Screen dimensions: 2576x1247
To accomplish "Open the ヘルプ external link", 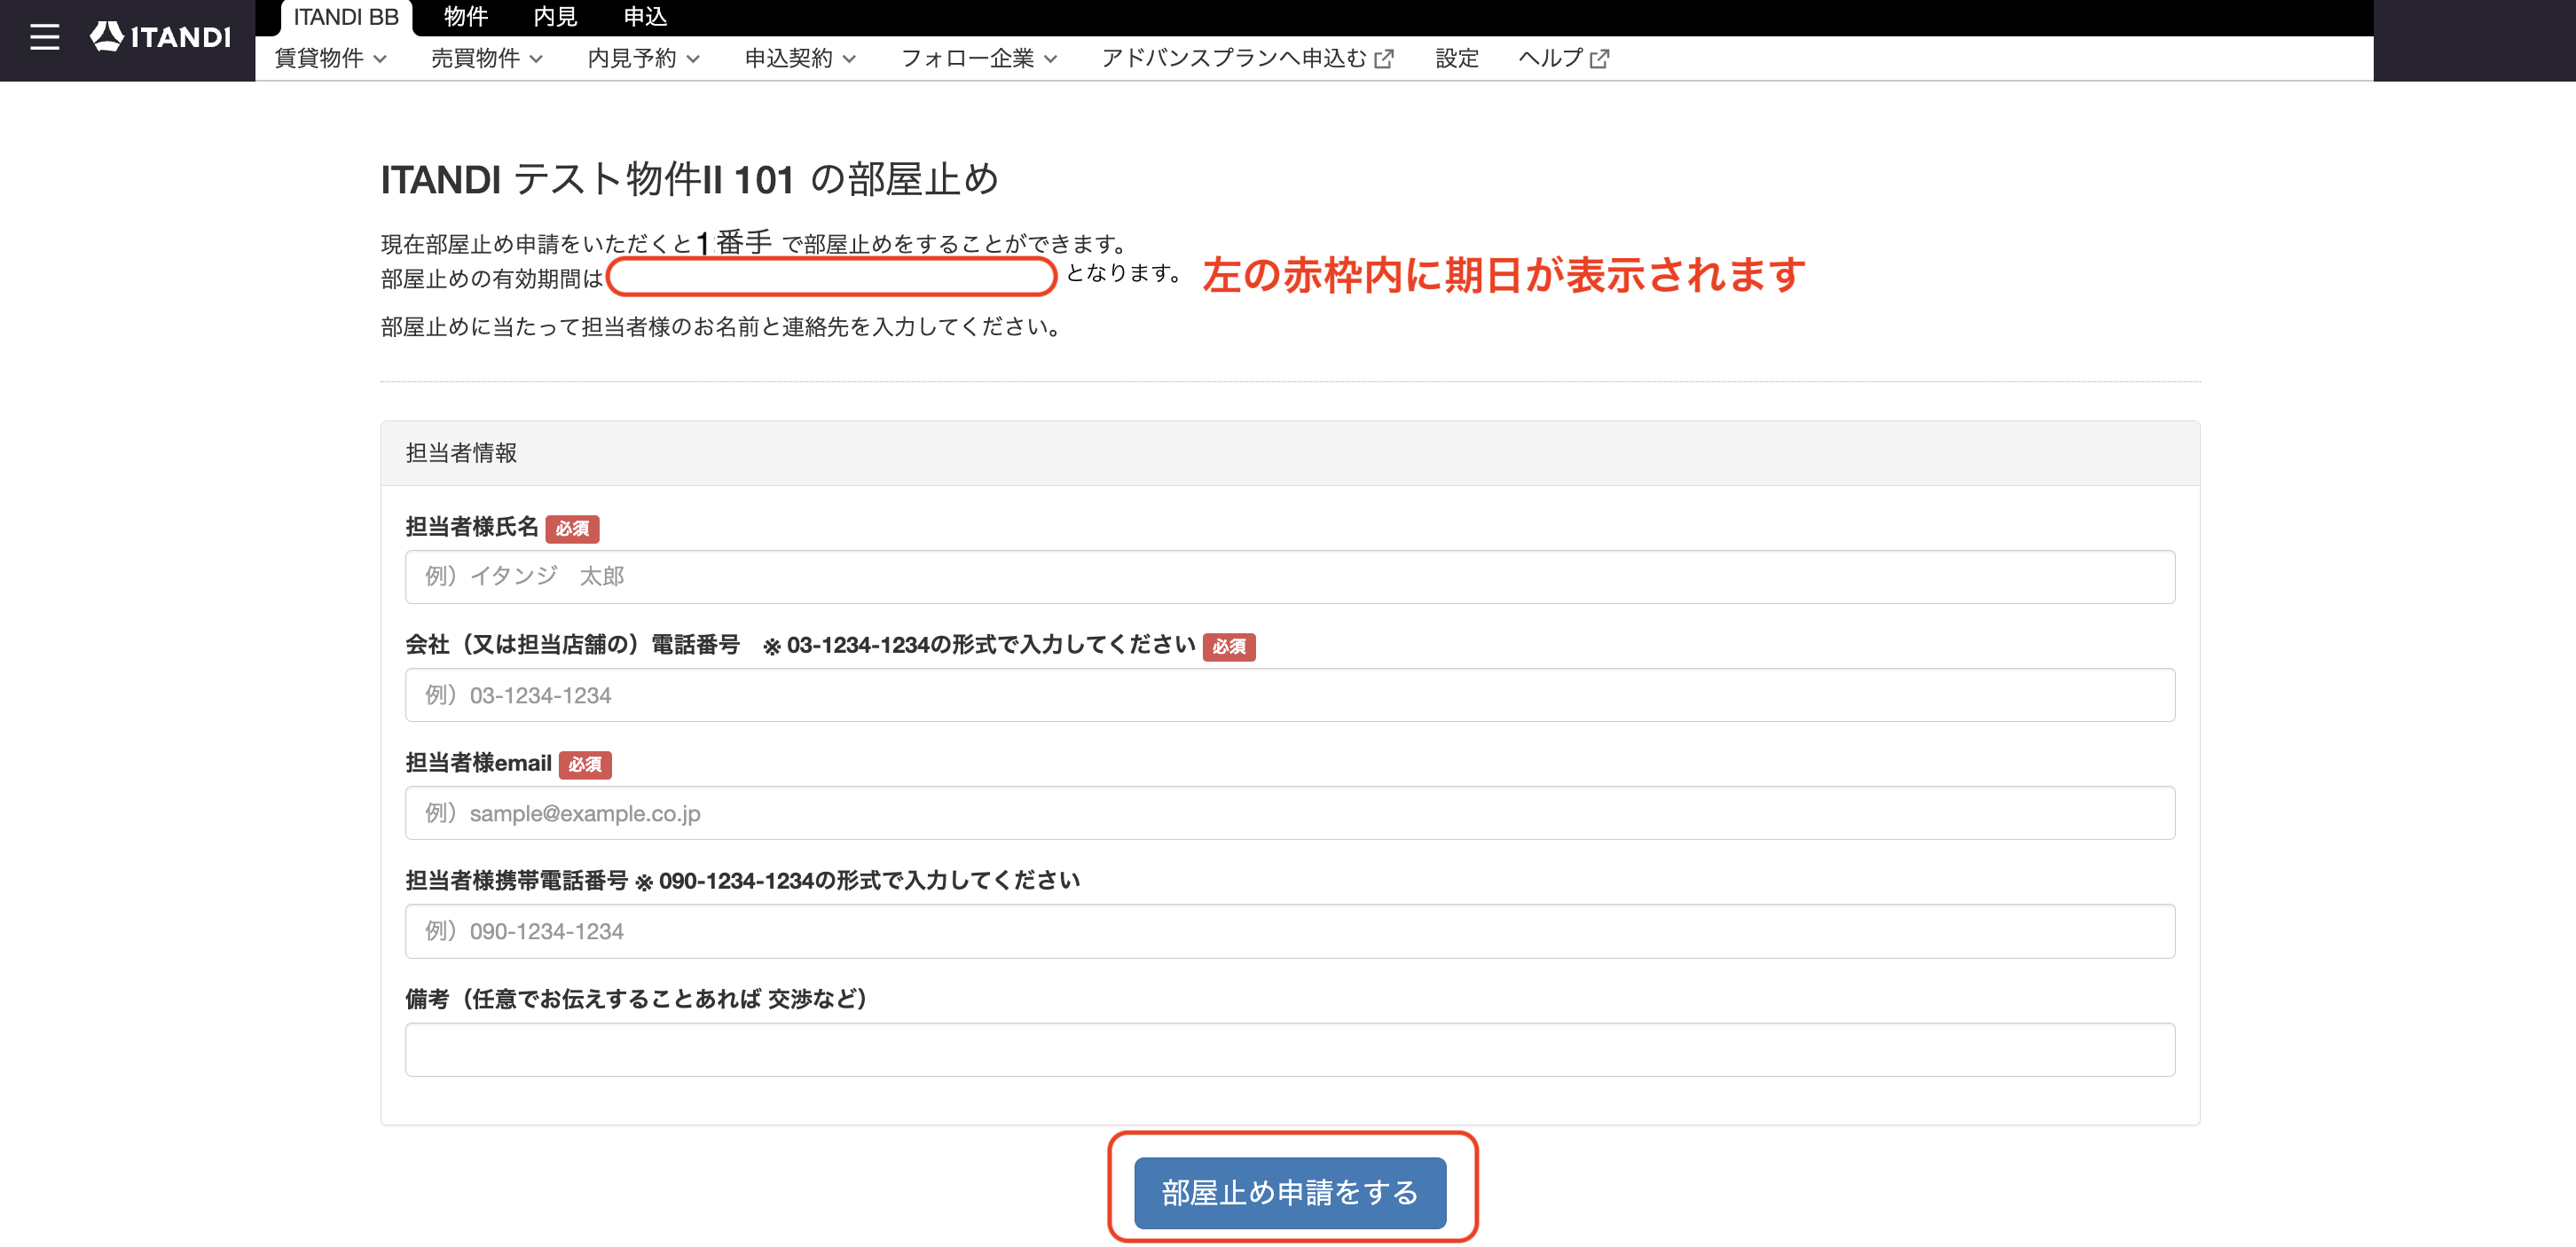I will (x=1563, y=59).
